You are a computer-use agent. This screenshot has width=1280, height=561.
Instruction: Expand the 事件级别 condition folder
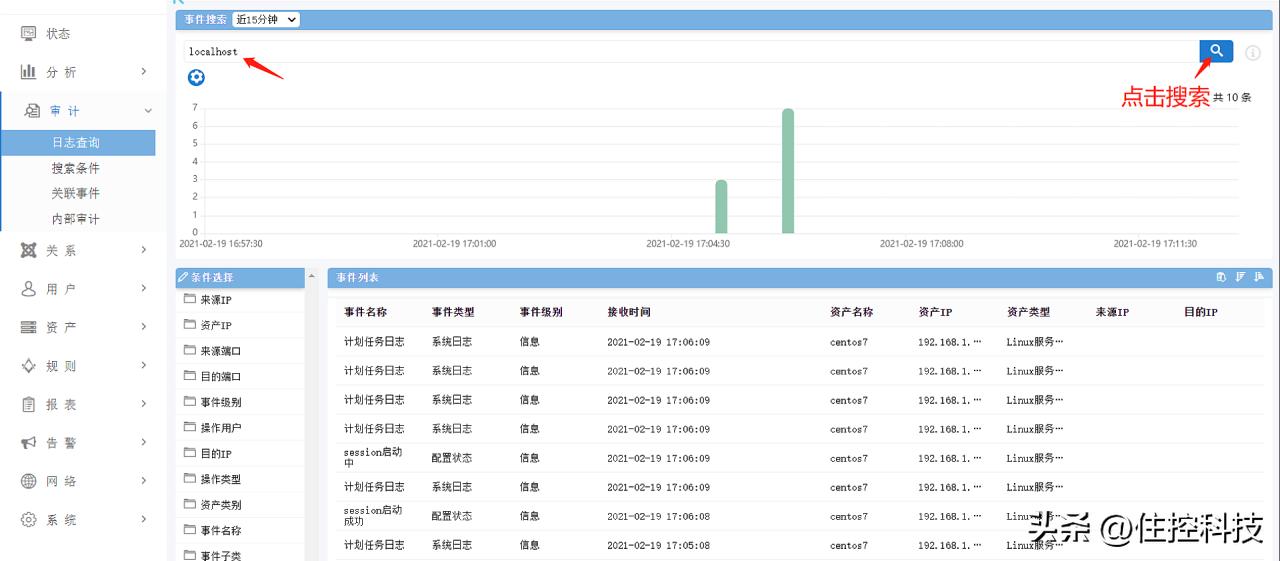pos(220,402)
